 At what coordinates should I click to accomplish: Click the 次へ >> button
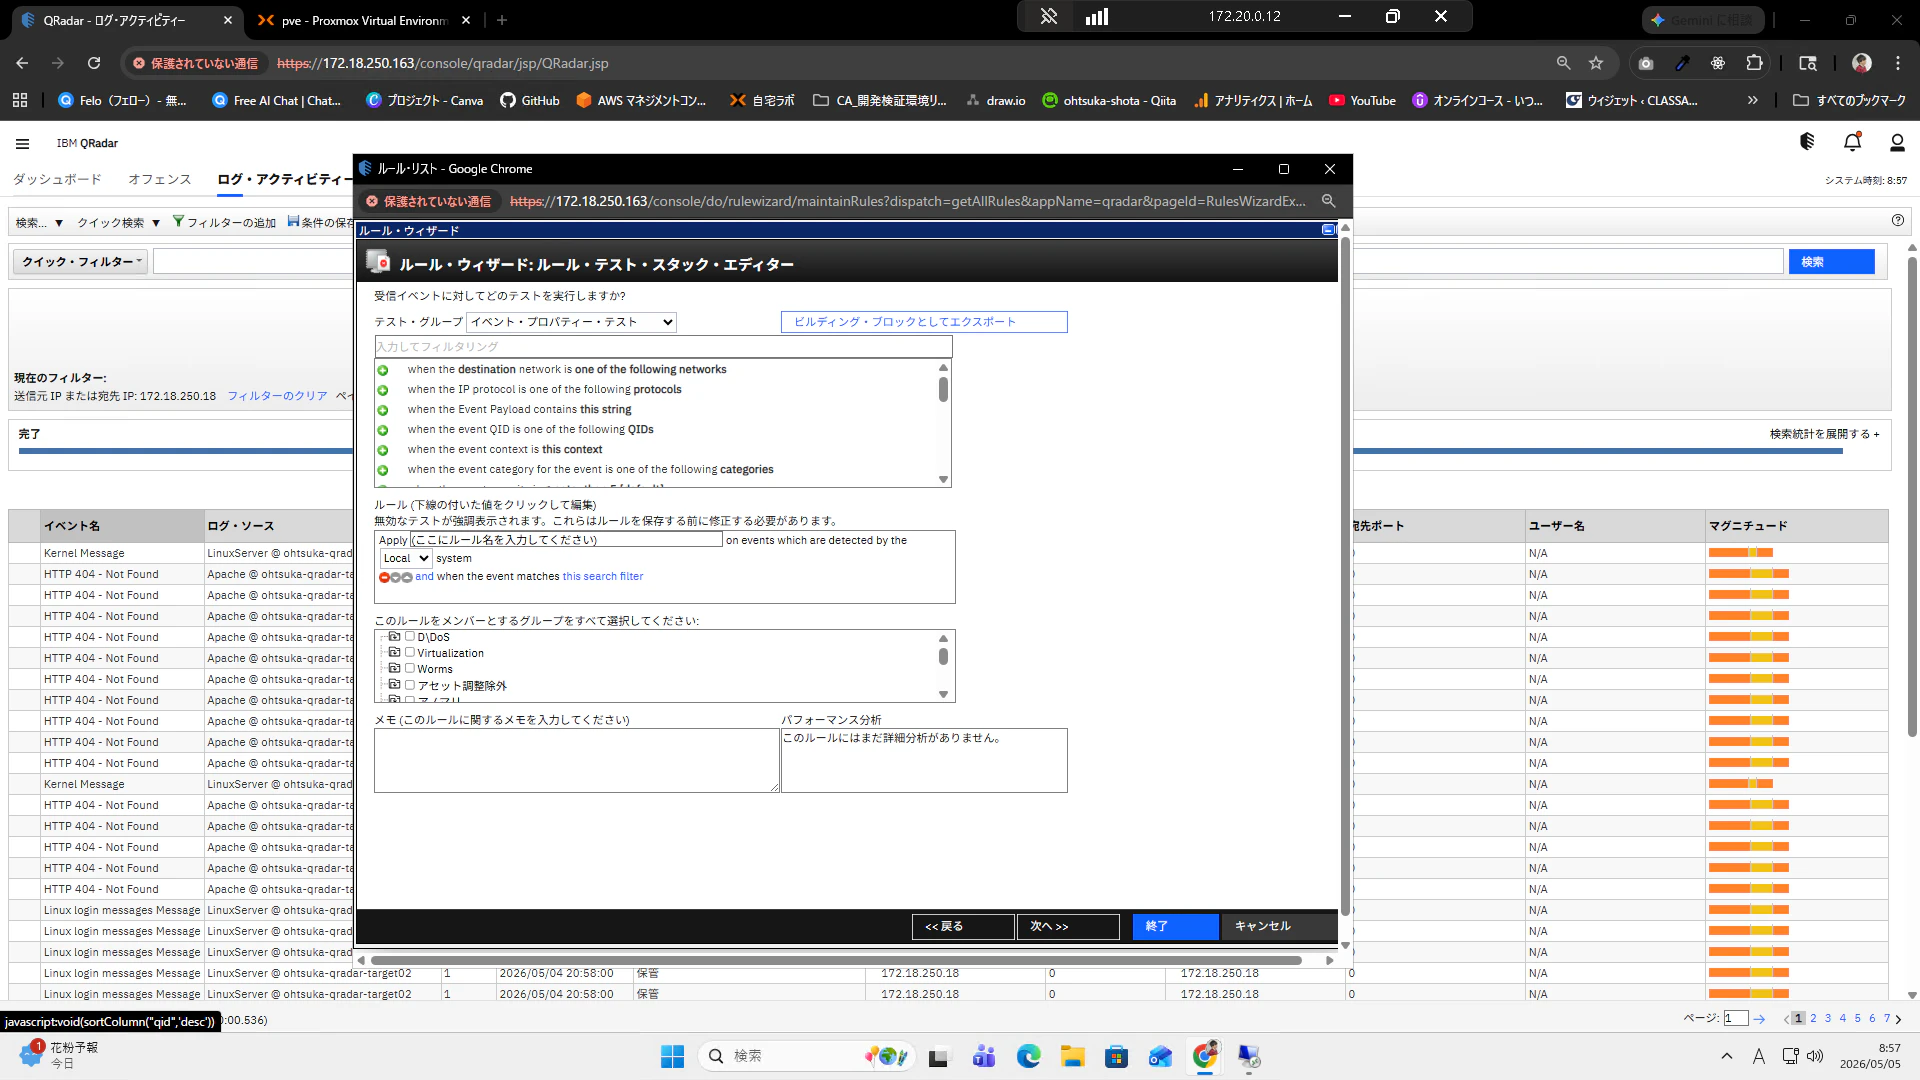1068,927
